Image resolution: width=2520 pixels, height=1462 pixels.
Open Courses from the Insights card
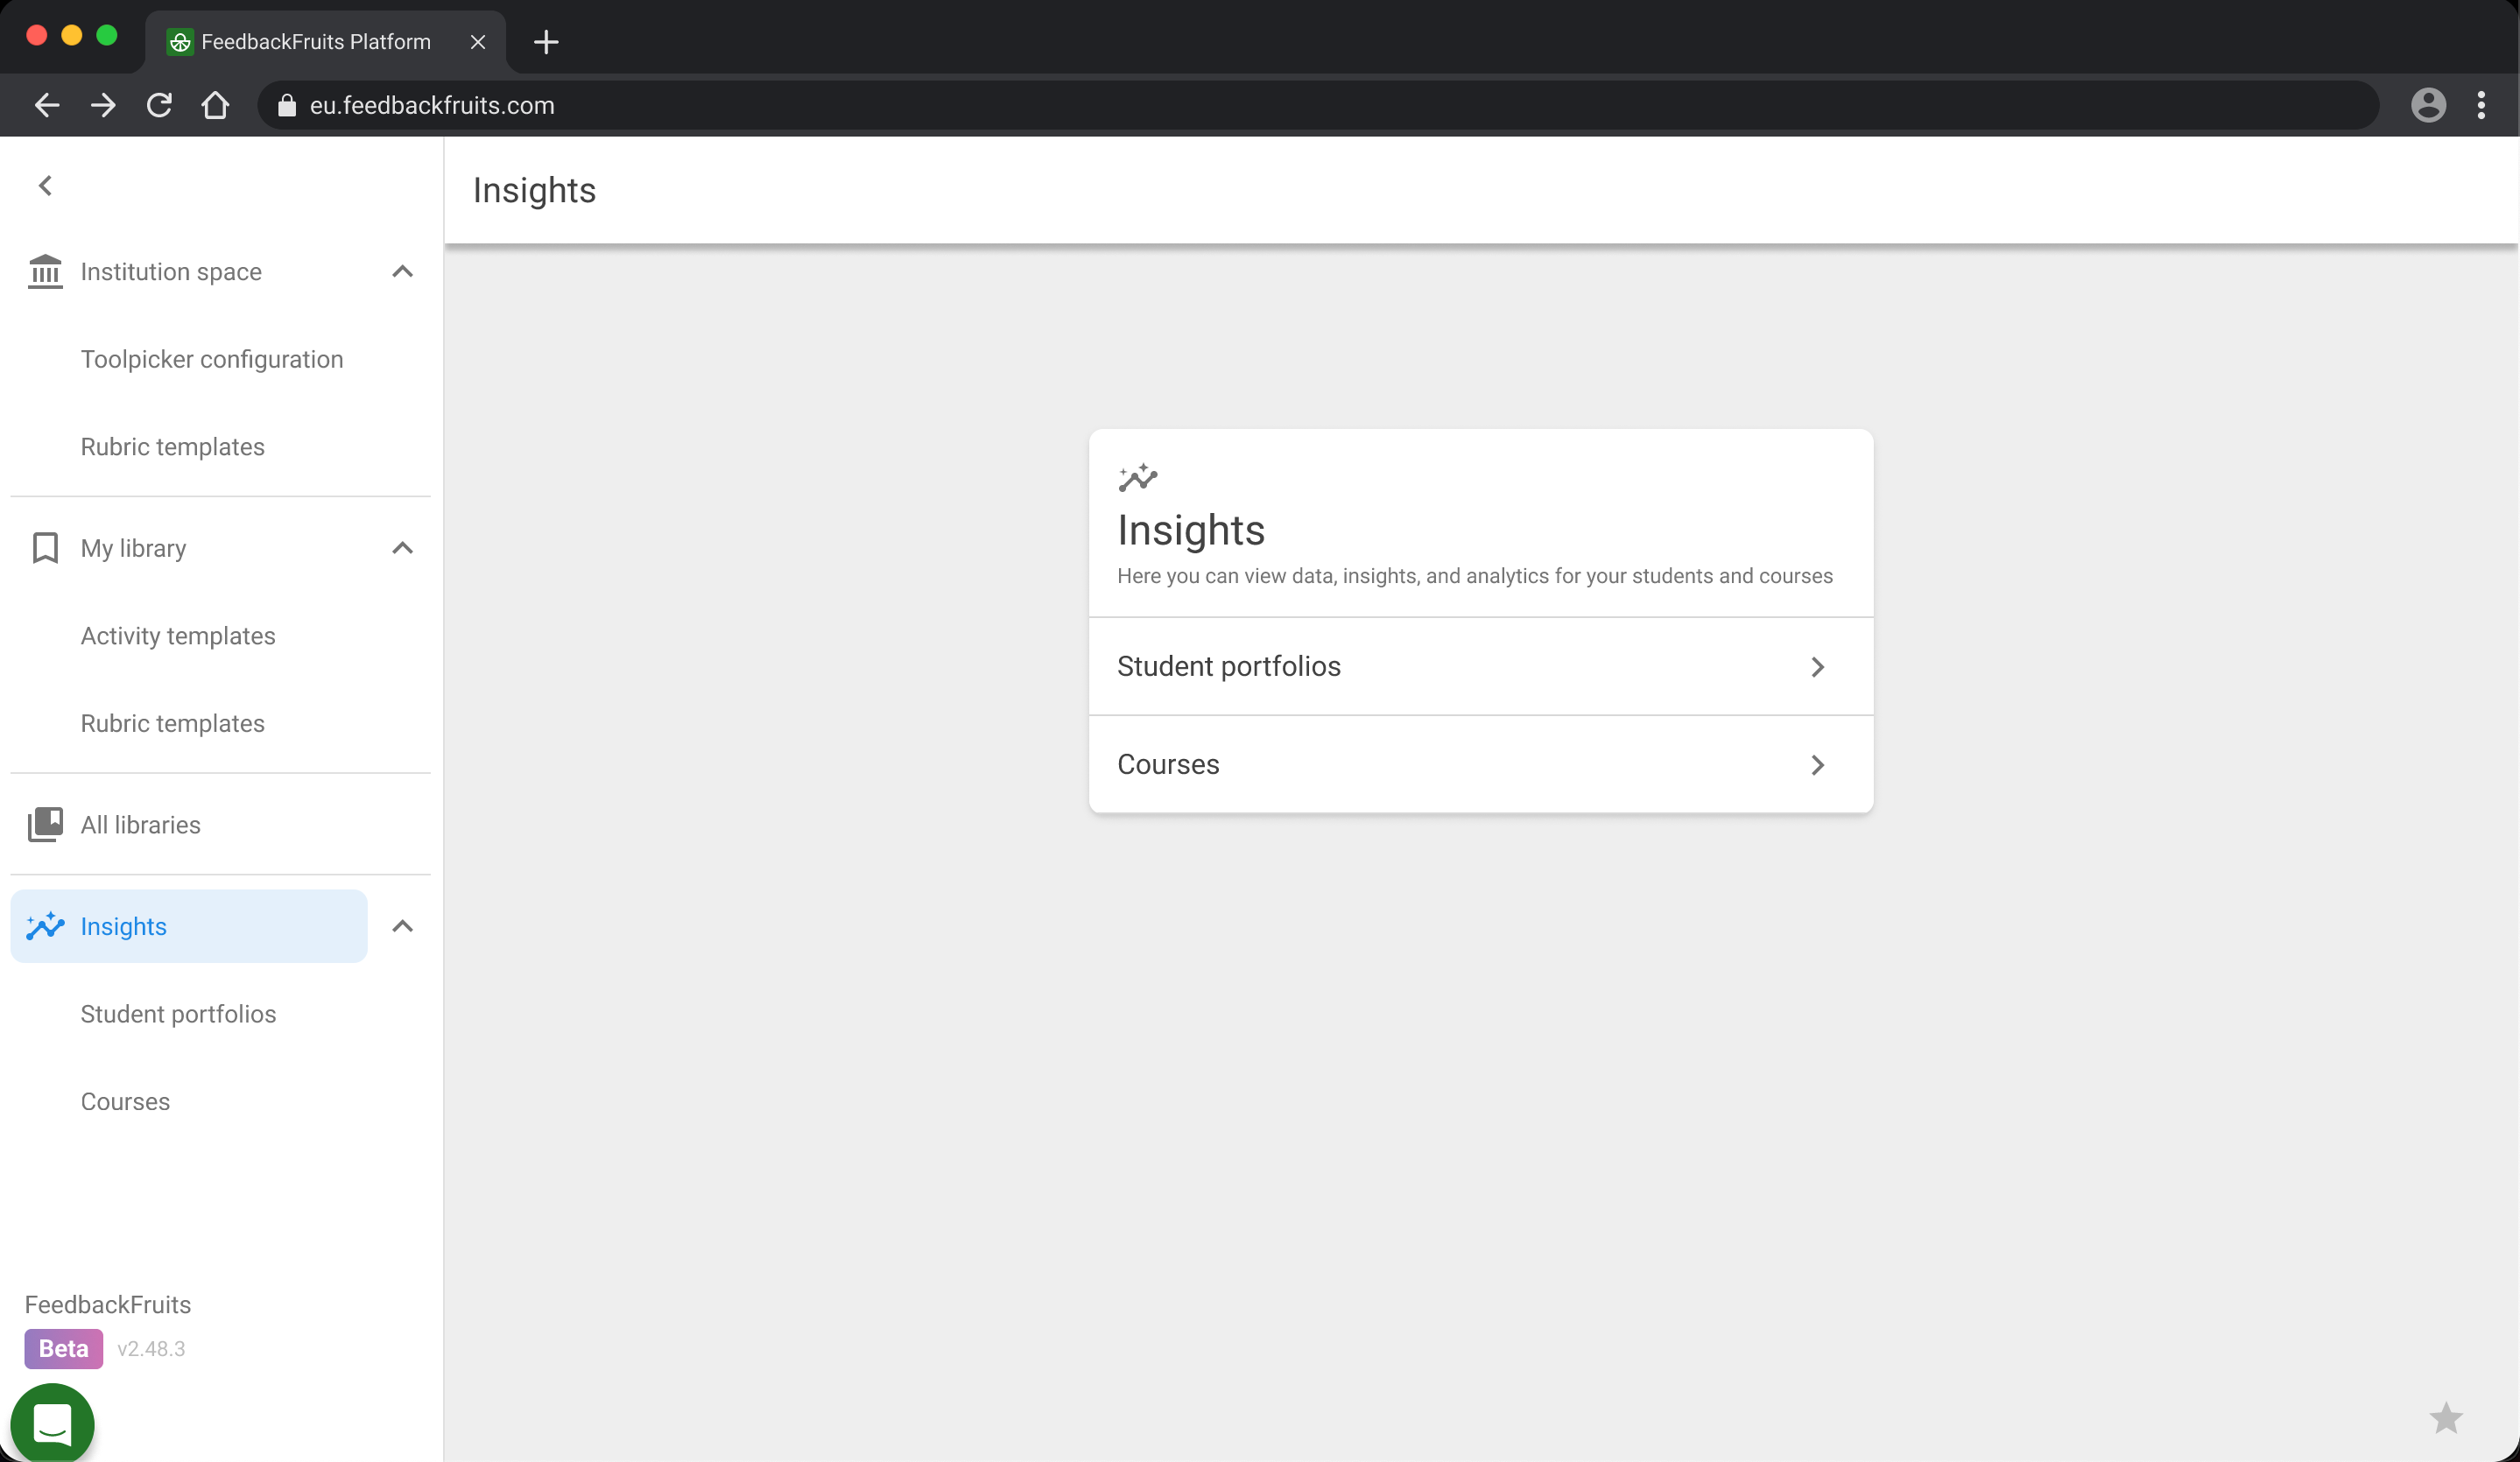(1480, 765)
